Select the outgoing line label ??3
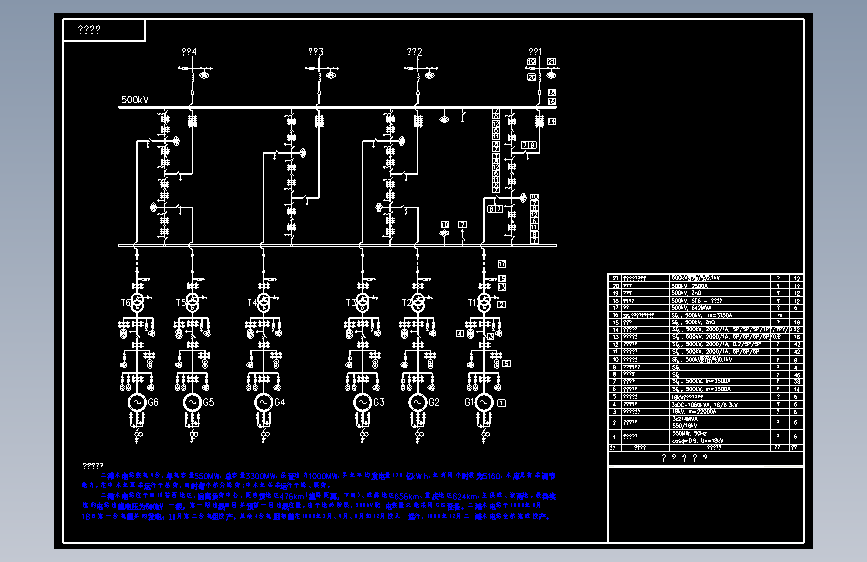Image resolution: width=867 pixels, height=562 pixels. 316,51
